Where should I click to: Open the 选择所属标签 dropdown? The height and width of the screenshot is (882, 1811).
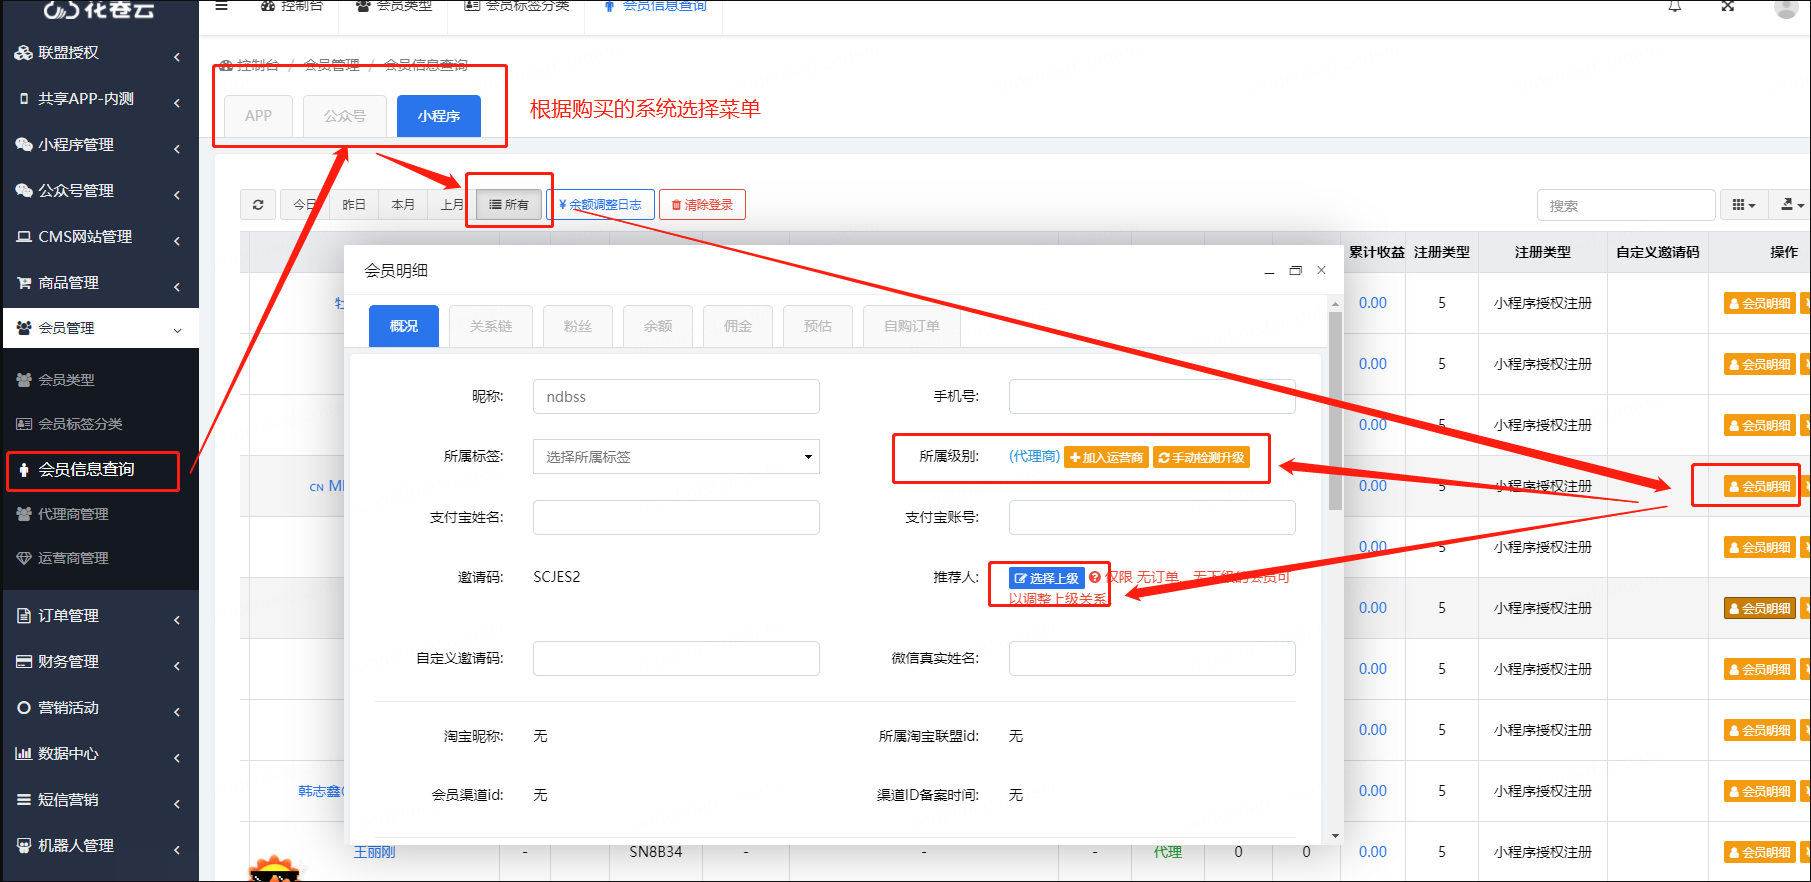(676, 457)
